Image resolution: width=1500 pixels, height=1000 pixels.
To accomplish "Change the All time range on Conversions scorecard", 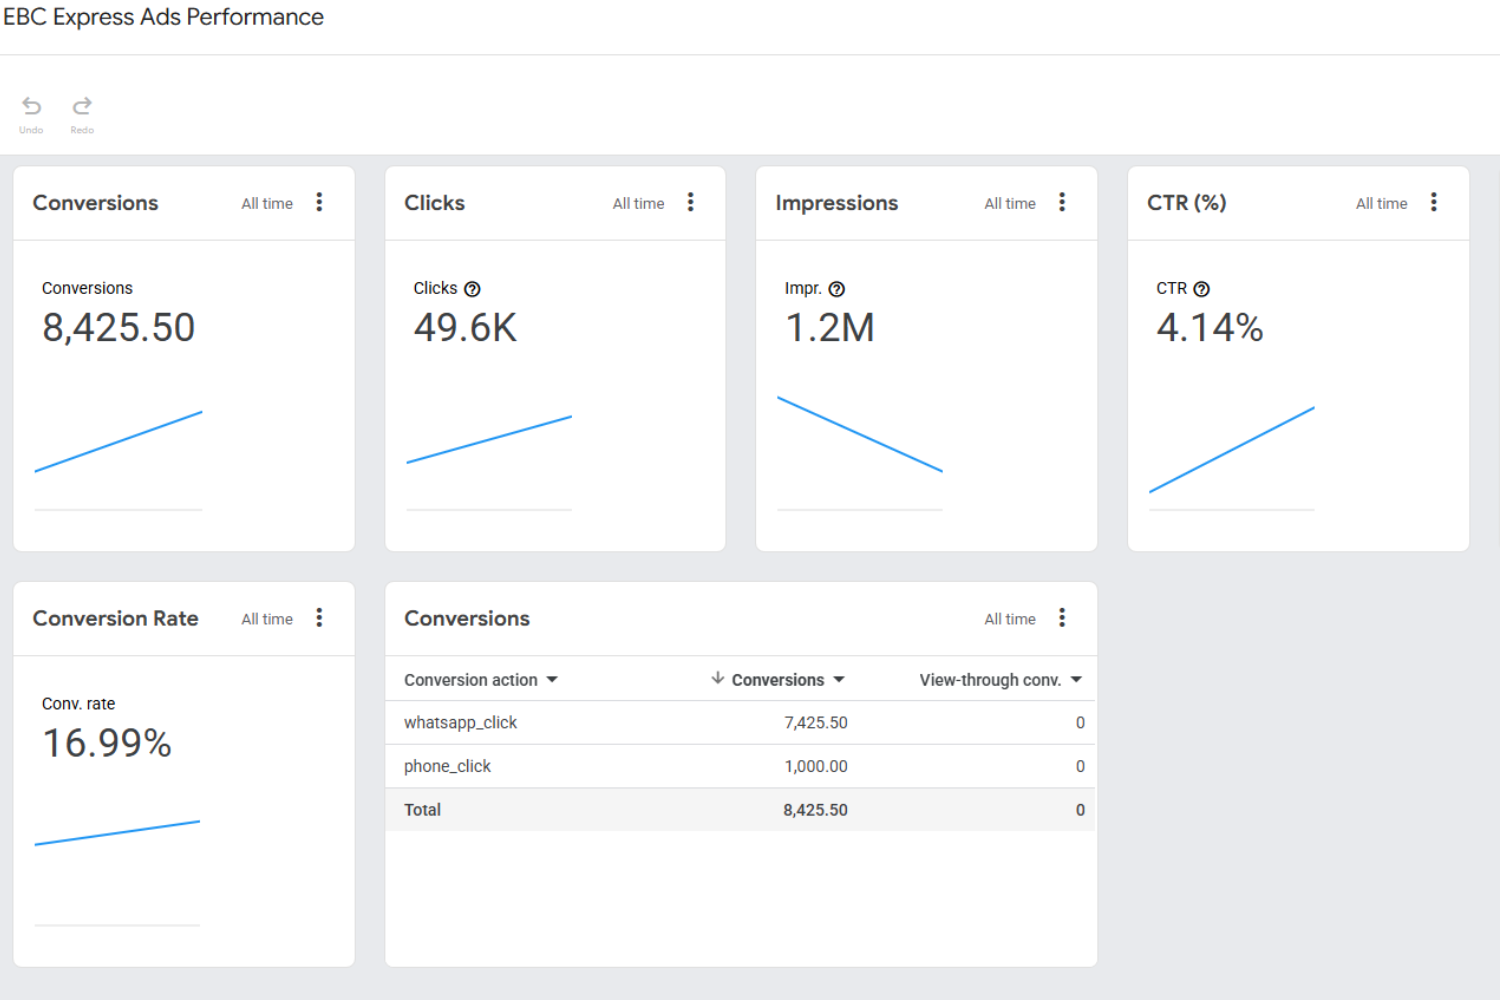I will [x=267, y=203].
